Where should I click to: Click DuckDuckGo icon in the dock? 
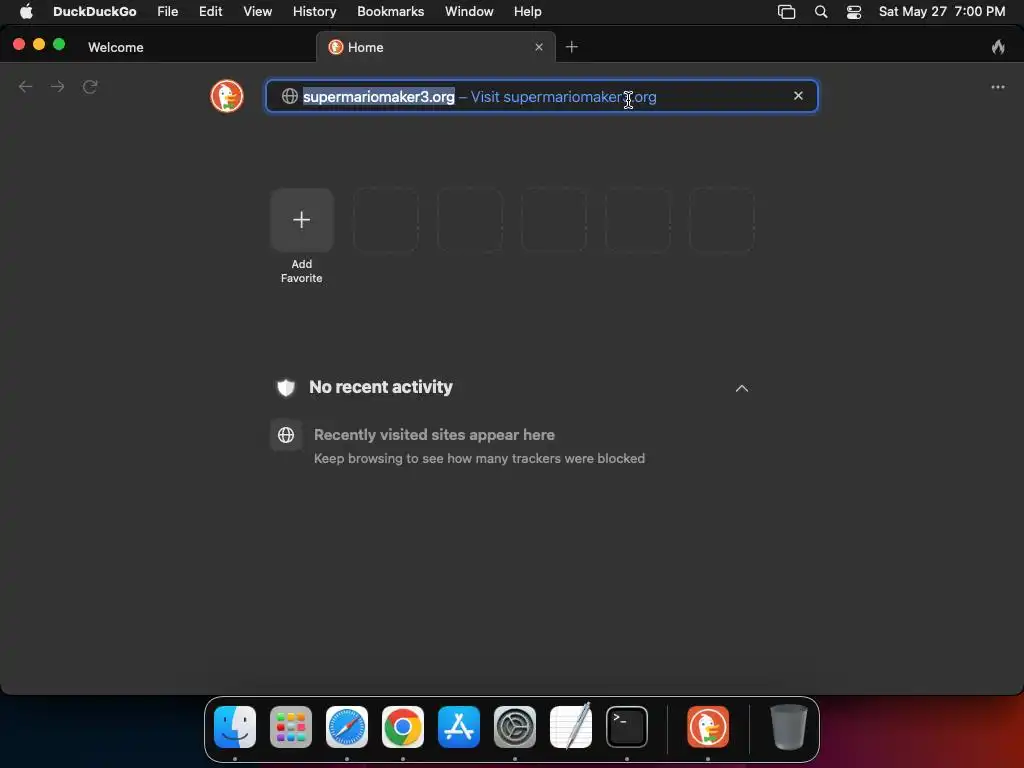(x=708, y=727)
